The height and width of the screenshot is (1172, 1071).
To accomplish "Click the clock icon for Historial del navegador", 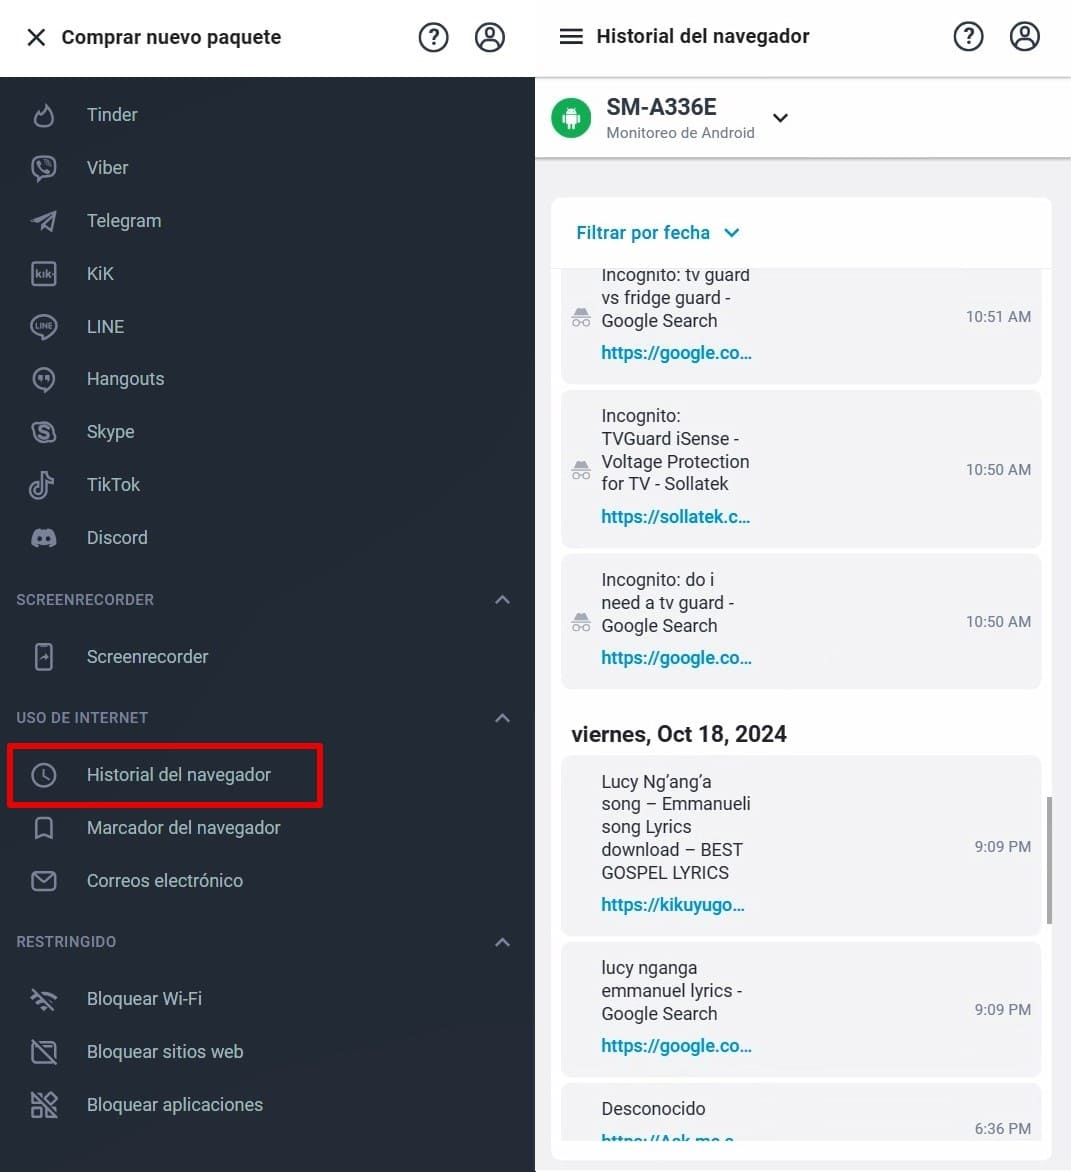I will point(43,775).
